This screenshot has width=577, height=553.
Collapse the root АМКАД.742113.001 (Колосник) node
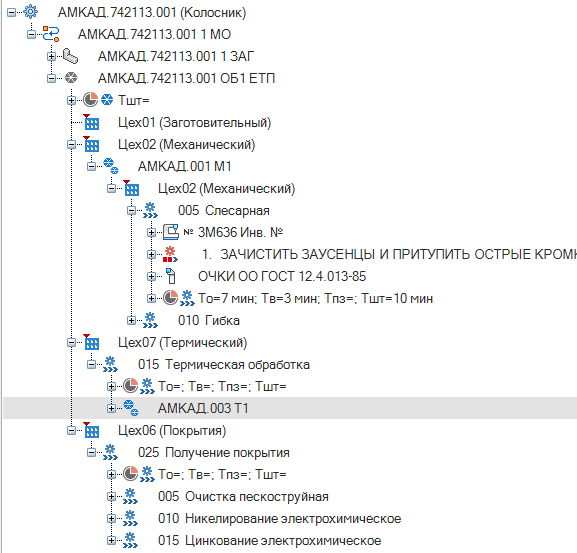[11, 13]
